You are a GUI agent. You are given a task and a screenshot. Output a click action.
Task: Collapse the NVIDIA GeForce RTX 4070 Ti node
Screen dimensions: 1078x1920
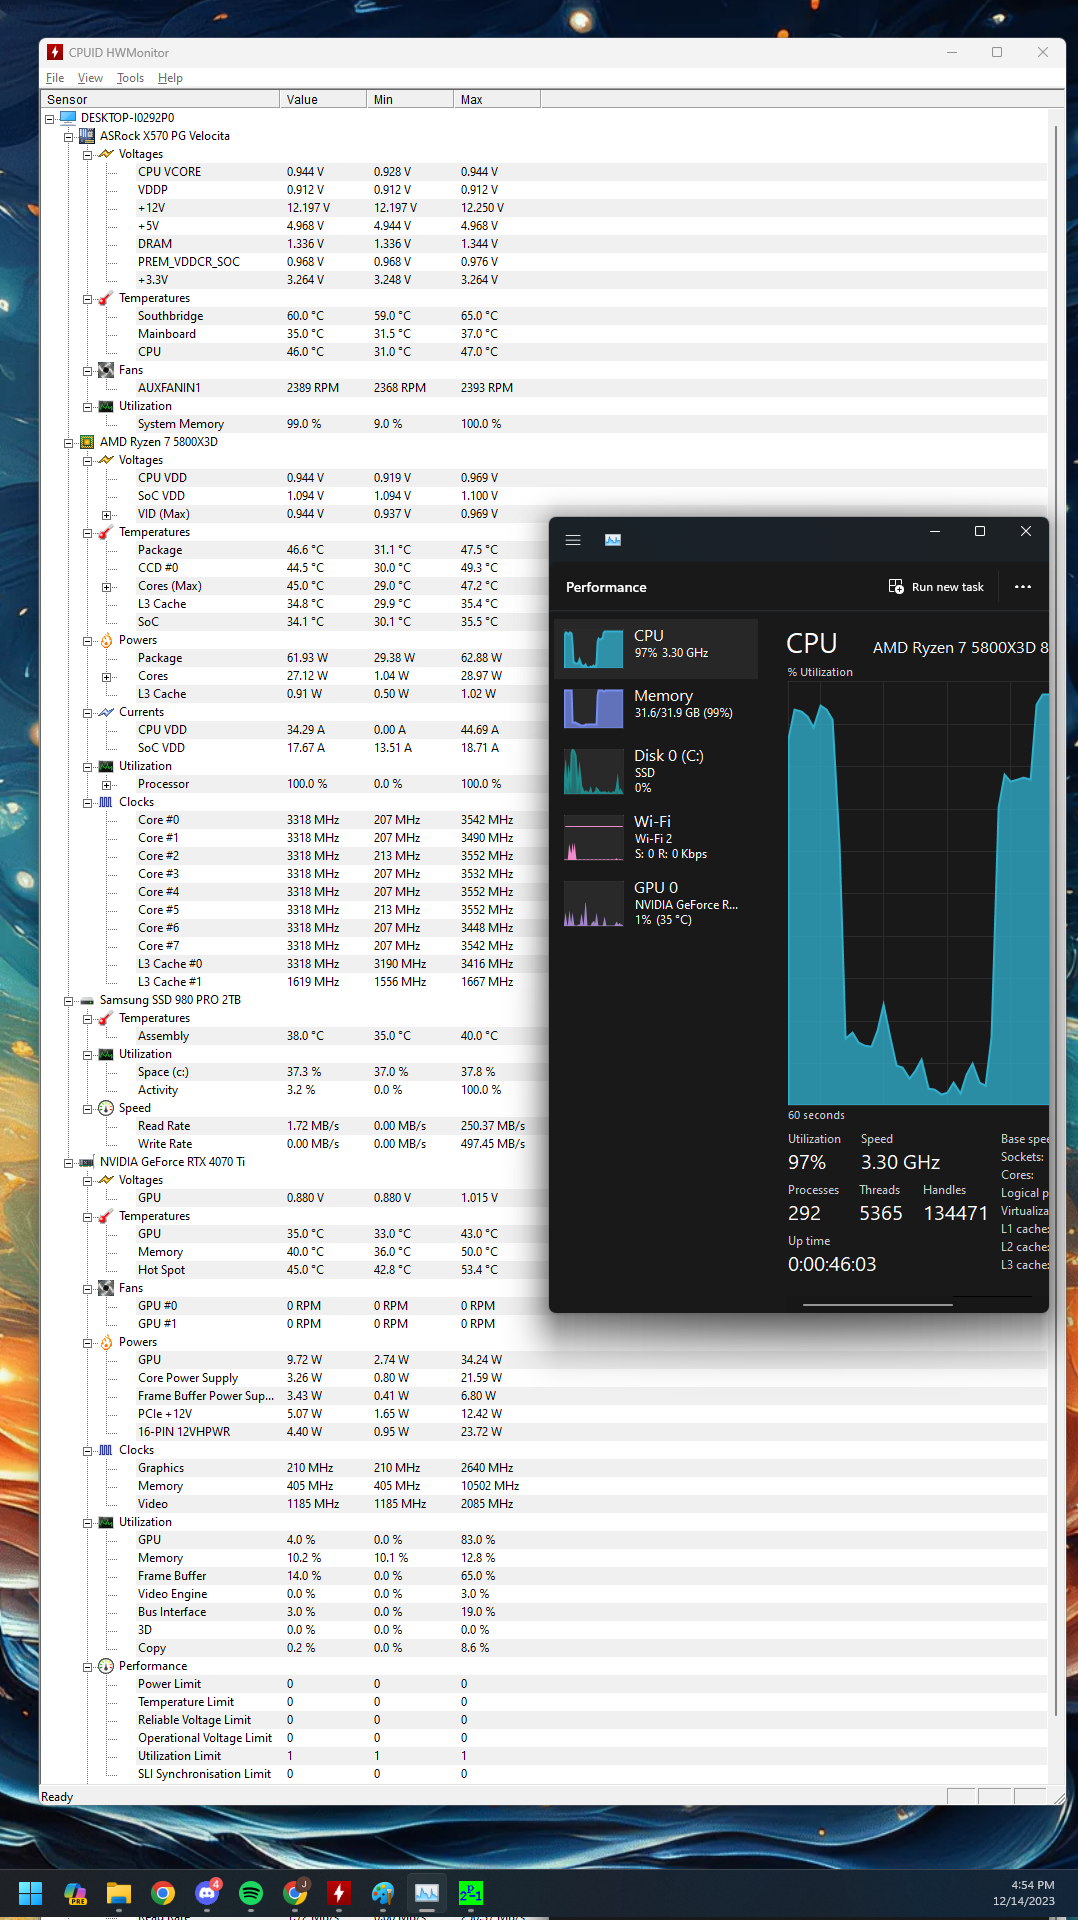pyautogui.click(x=68, y=1162)
